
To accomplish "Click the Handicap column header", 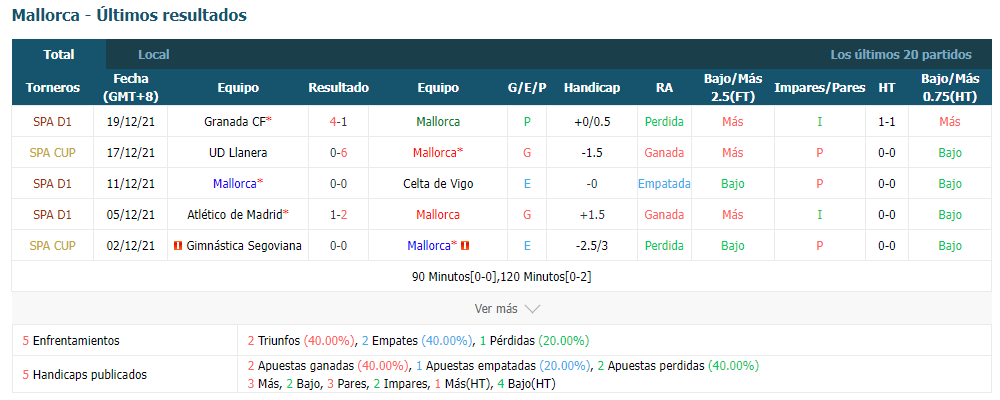I will pyautogui.click(x=591, y=88).
